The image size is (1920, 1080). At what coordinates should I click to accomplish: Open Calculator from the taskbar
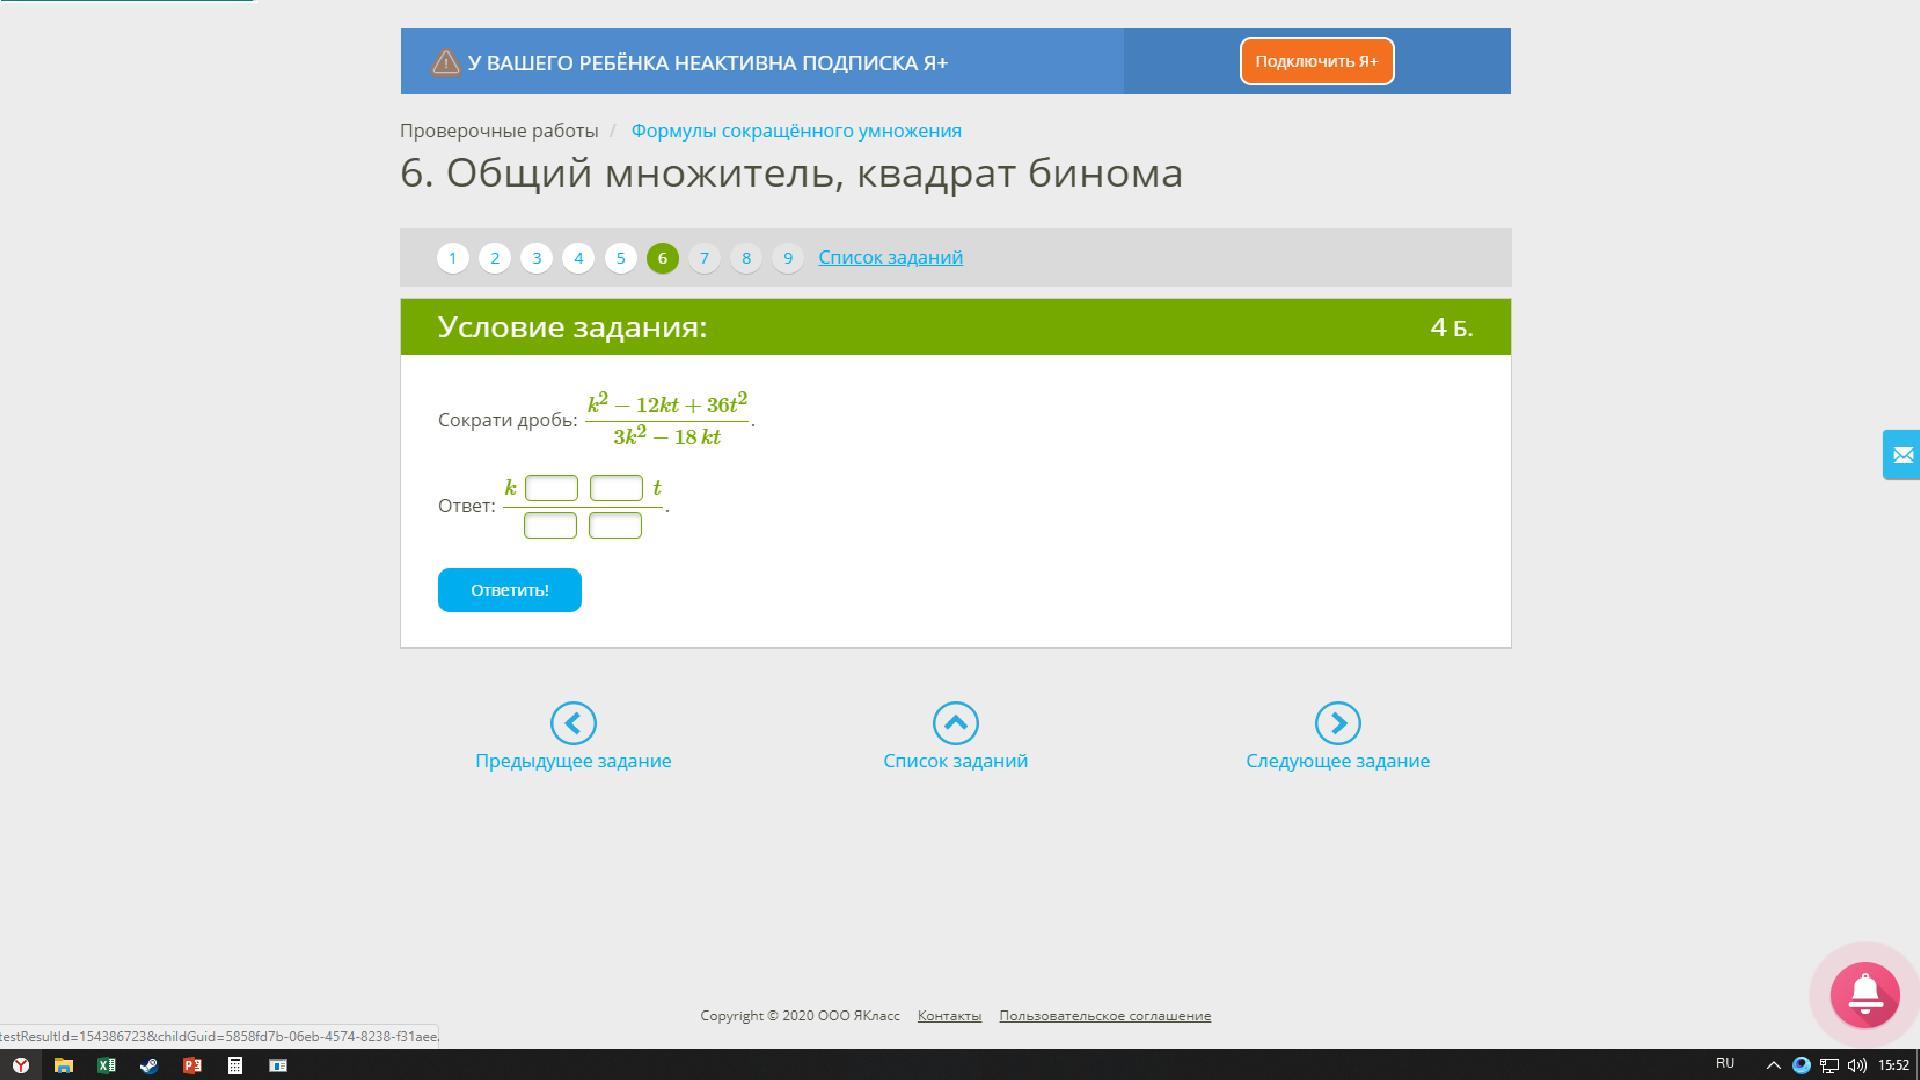point(235,1065)
